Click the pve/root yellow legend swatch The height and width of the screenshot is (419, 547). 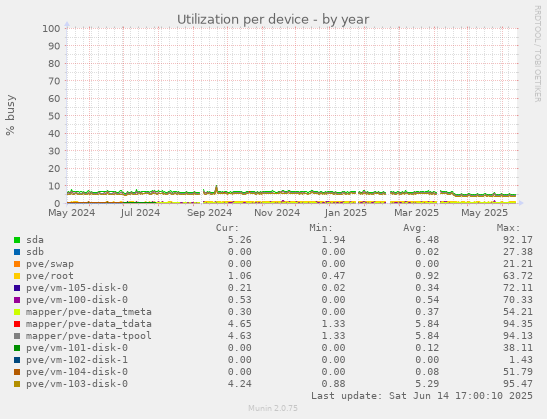17,276
